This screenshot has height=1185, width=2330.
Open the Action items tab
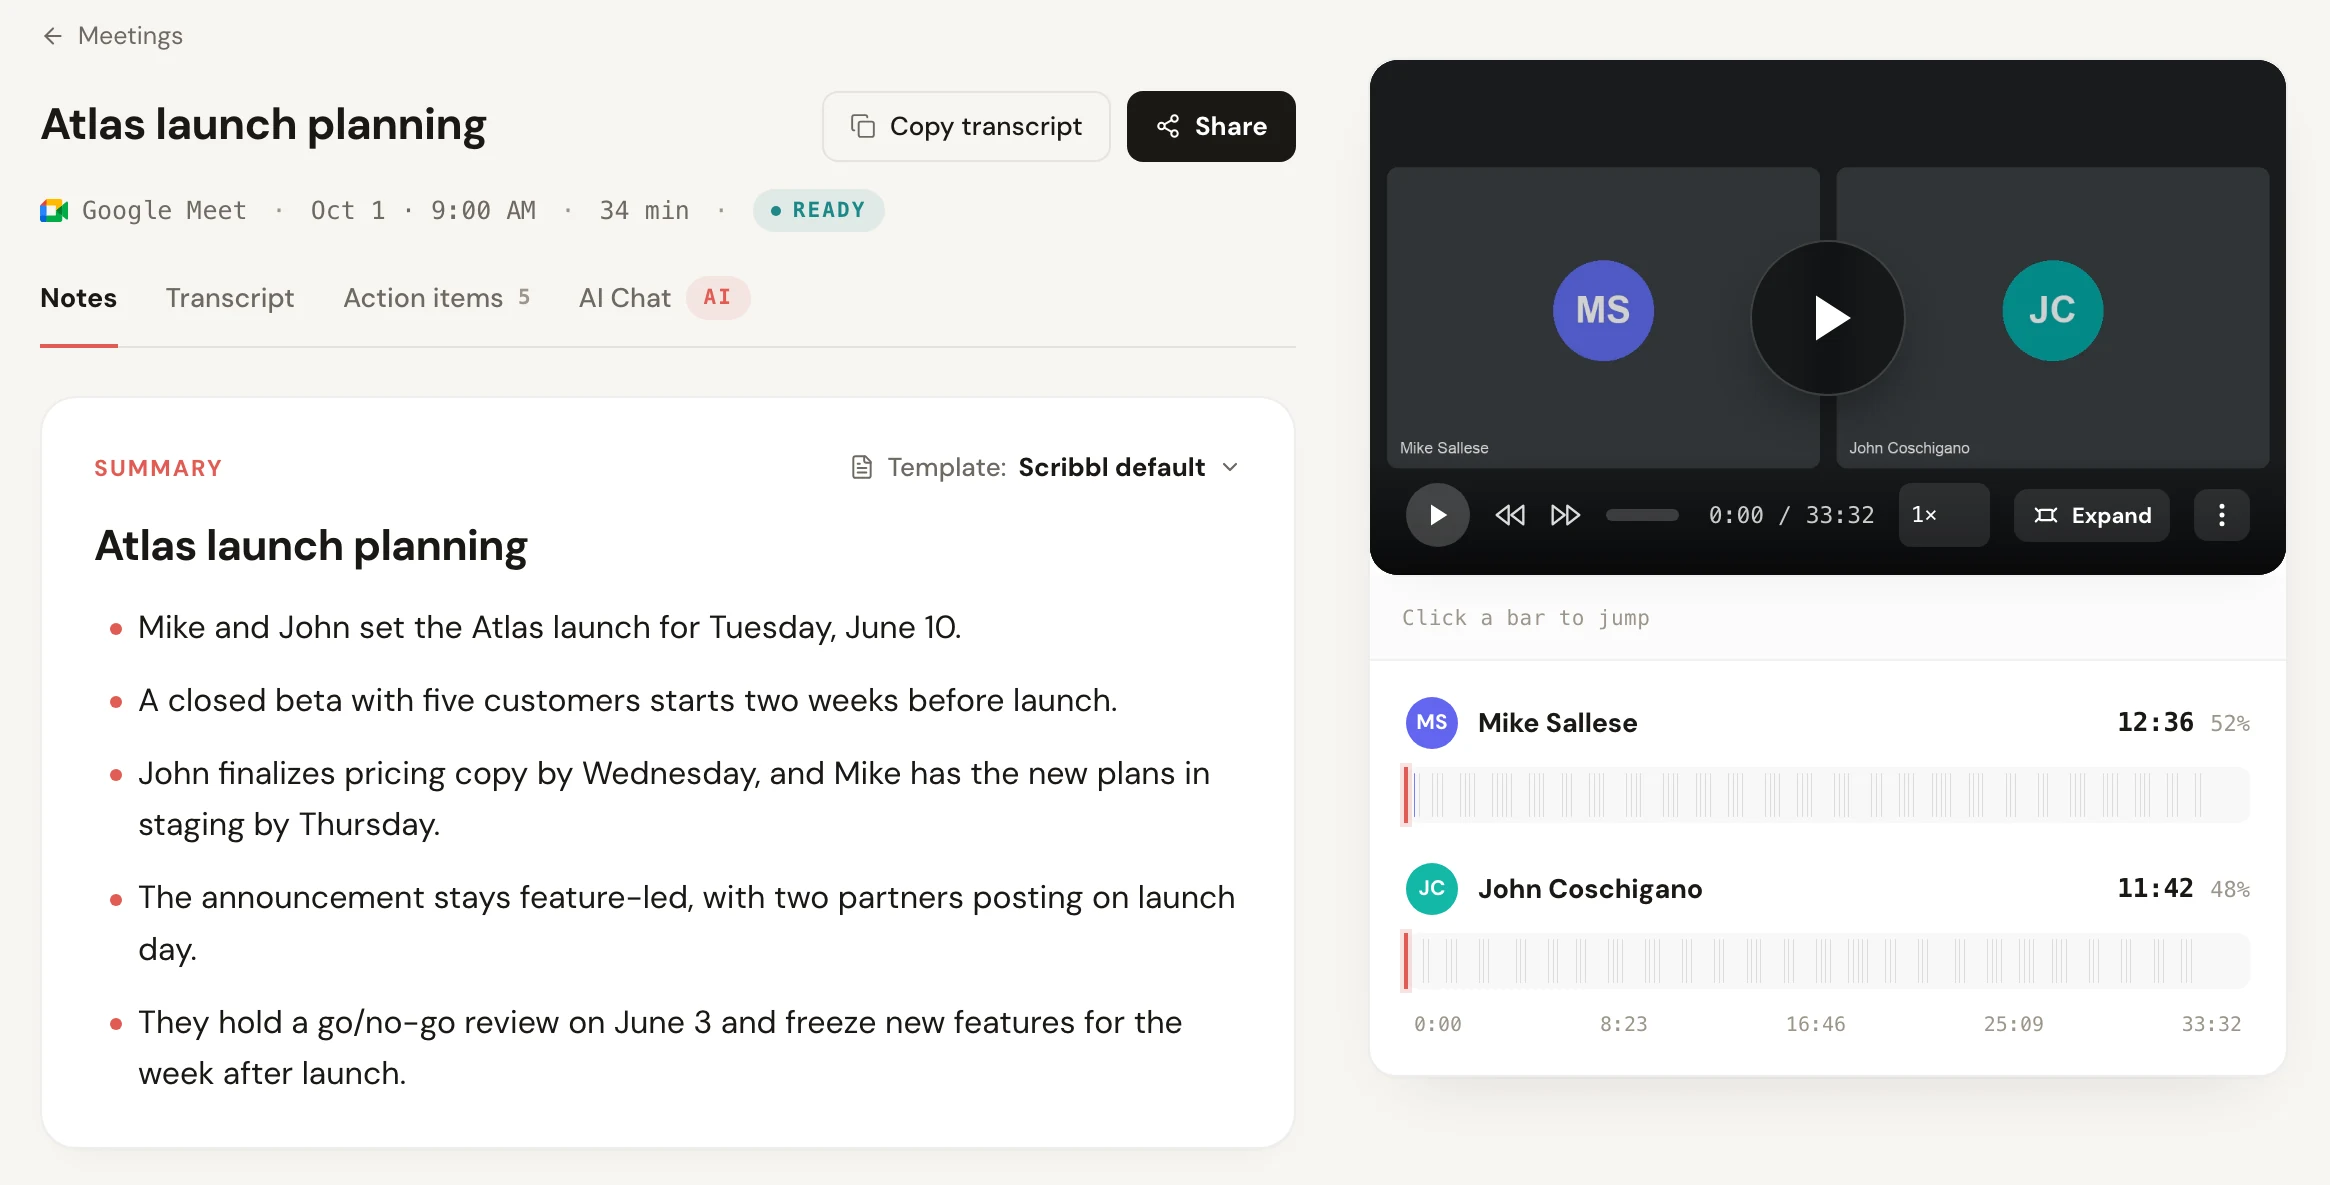437,298
